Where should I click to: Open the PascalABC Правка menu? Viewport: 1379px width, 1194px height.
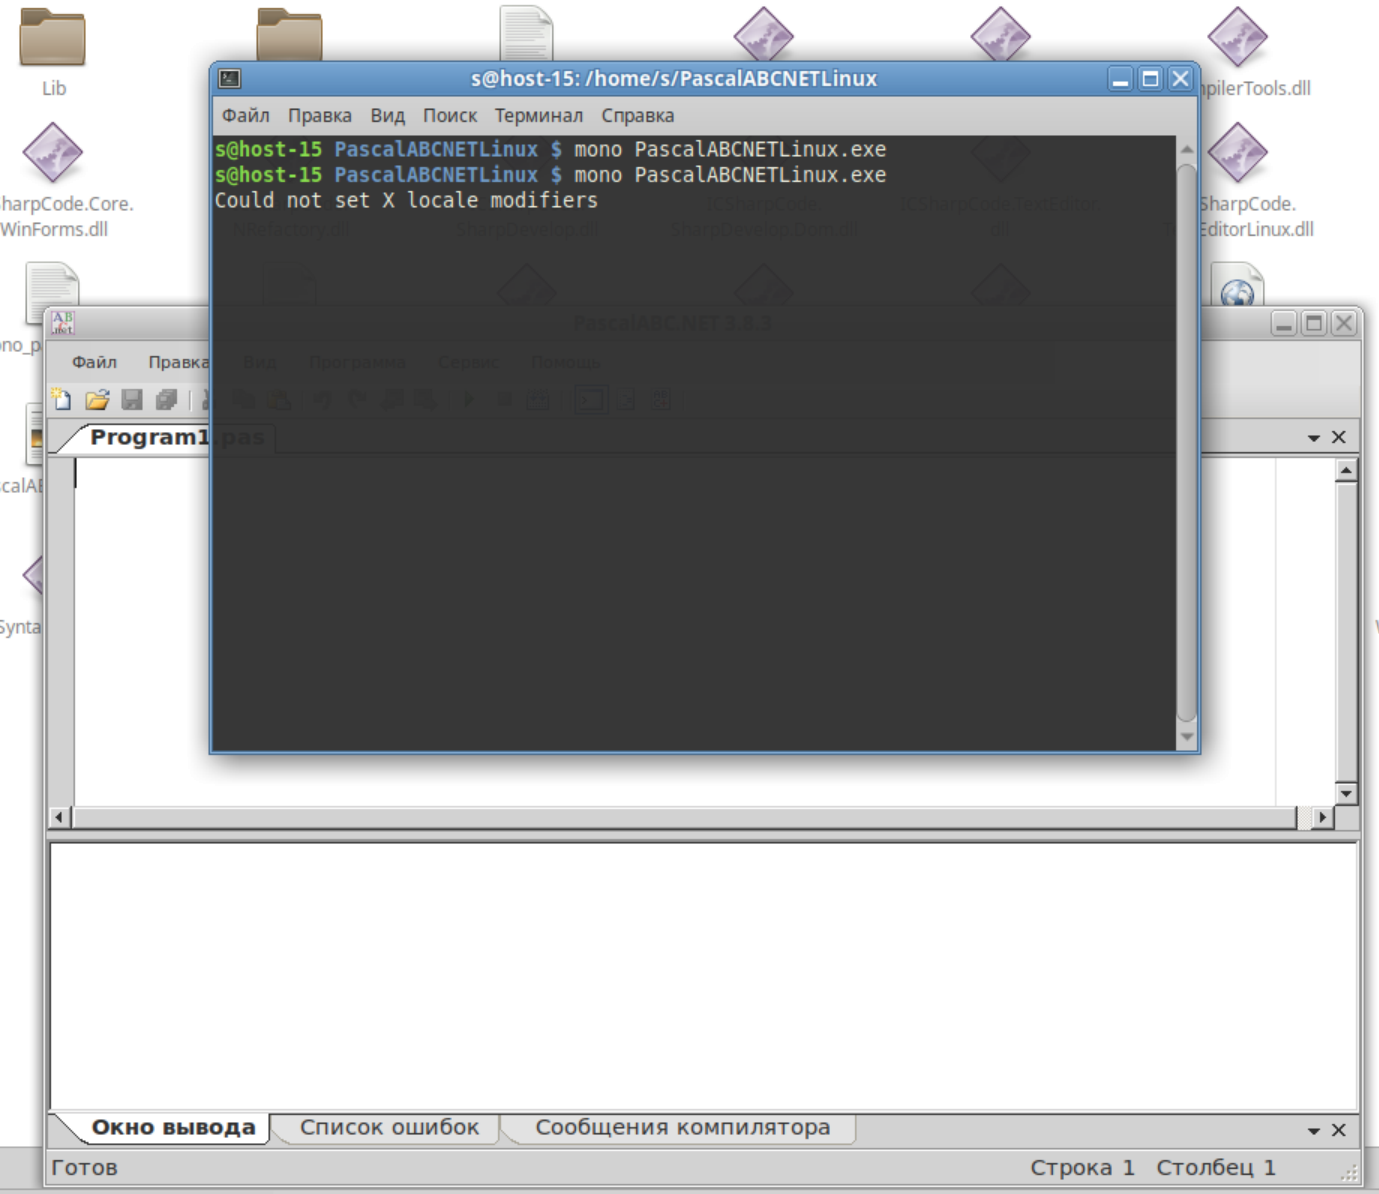pos(178,362)
